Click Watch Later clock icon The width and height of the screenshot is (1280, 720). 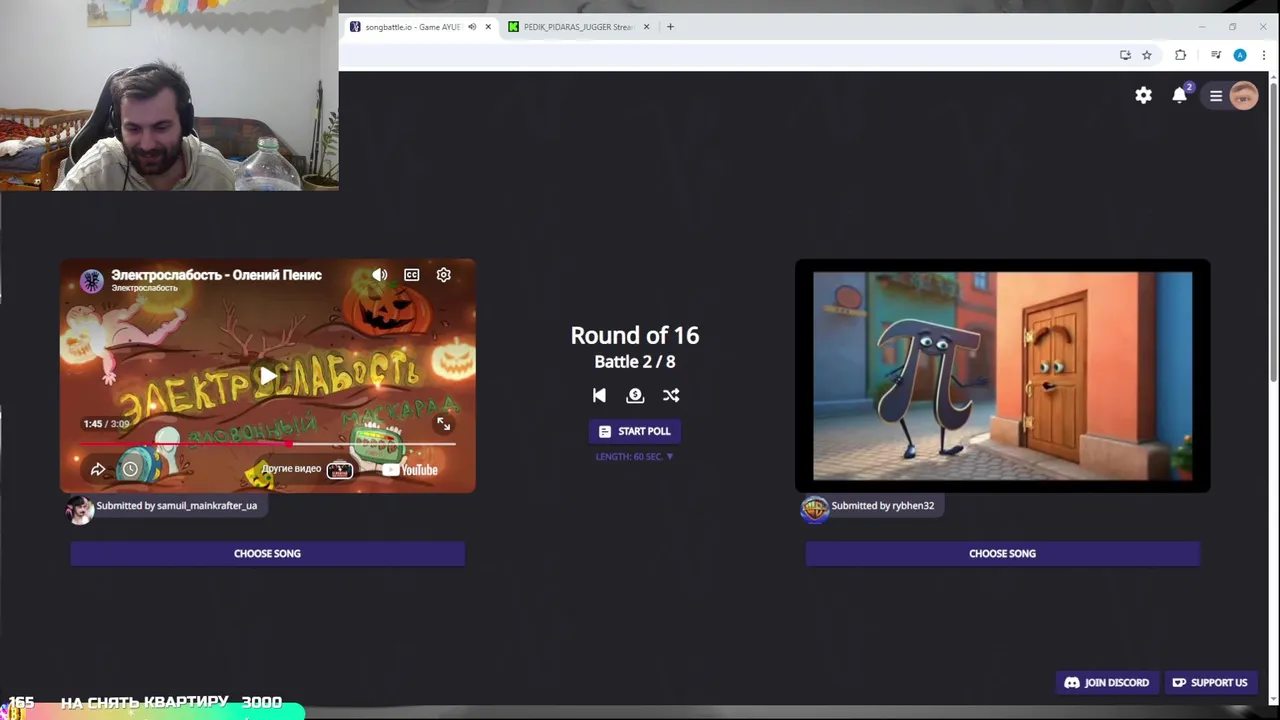pos(130,469)
